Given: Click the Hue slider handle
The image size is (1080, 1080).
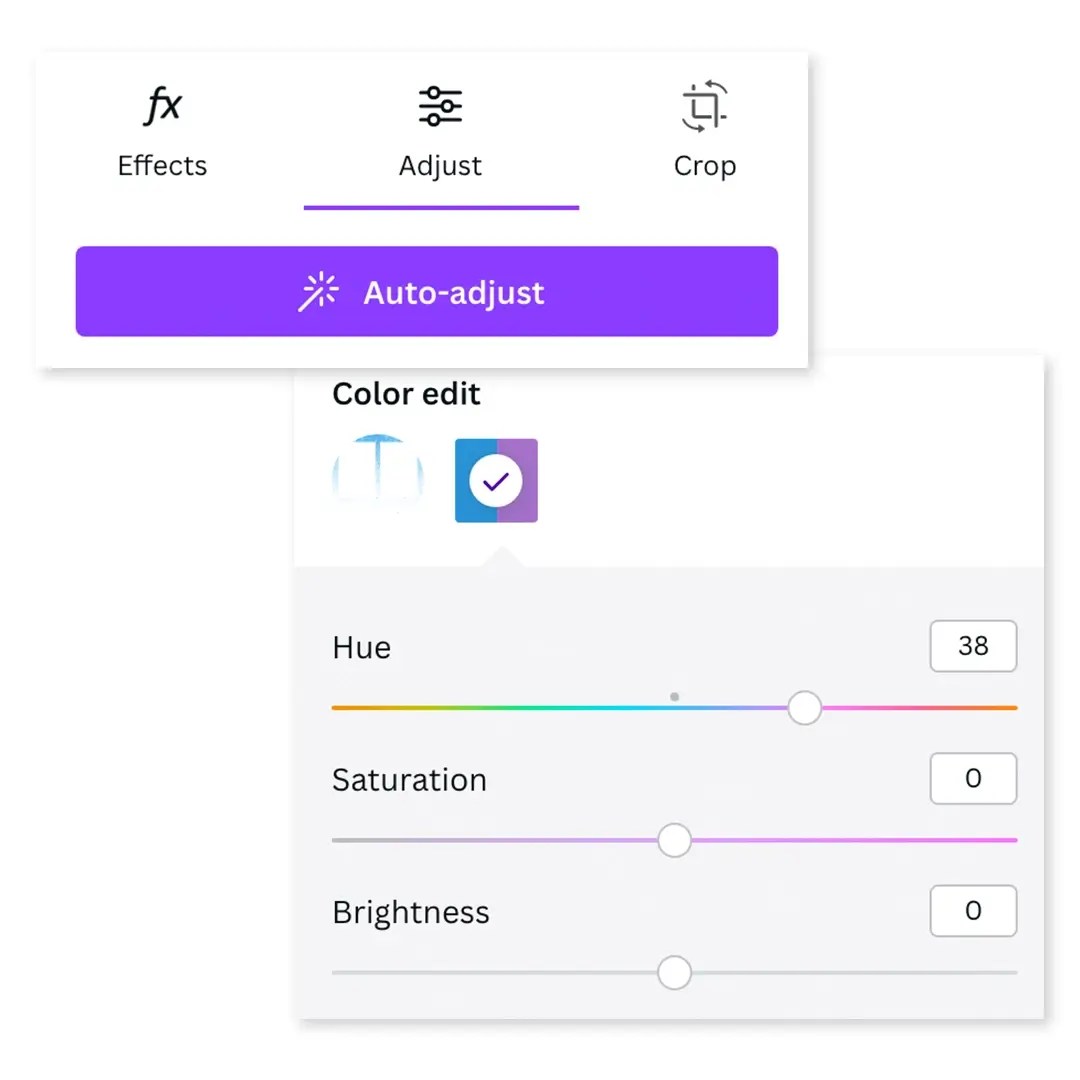Looking at the screenshot, I should (x=805, y=708).
